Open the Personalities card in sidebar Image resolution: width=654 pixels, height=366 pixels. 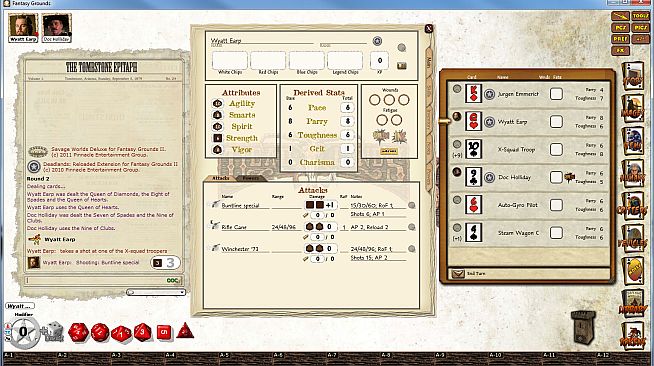click(x=633, y=173)
